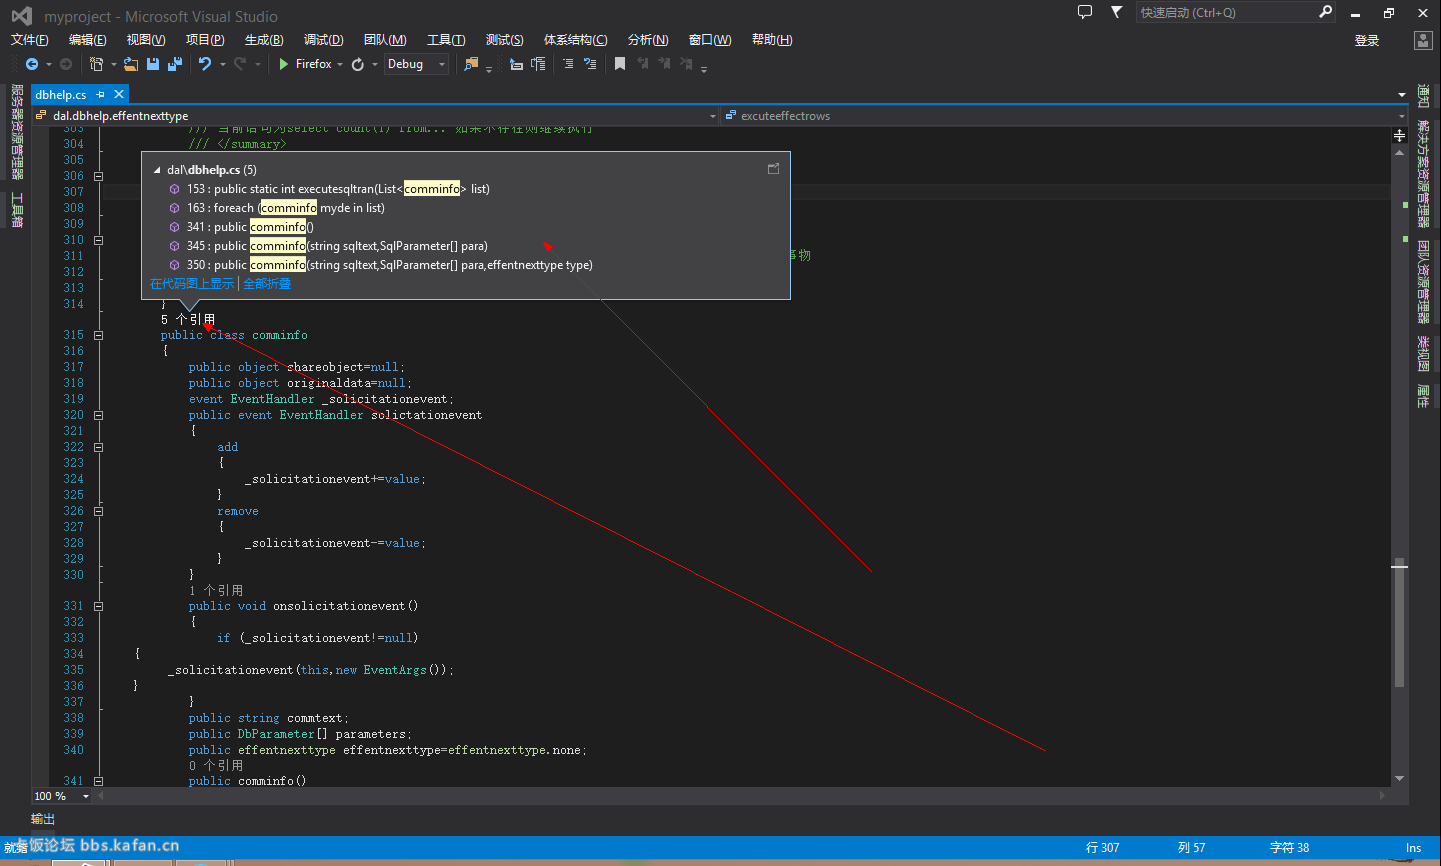The image size is (1441, 866).
Task: Collapse the solictationevent block at line 320
Action: point(98,415)
